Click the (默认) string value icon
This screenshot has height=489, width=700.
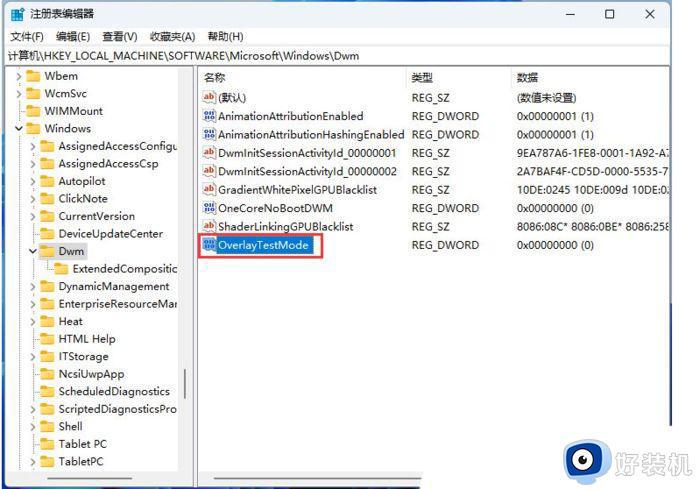click(x=209, y=97)
